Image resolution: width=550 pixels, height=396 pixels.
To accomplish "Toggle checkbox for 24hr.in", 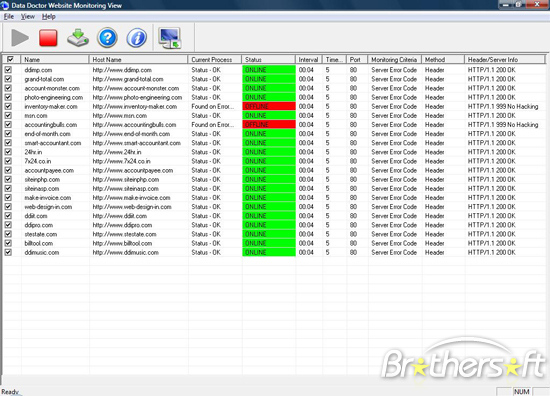I will click(x=8, y=152).
